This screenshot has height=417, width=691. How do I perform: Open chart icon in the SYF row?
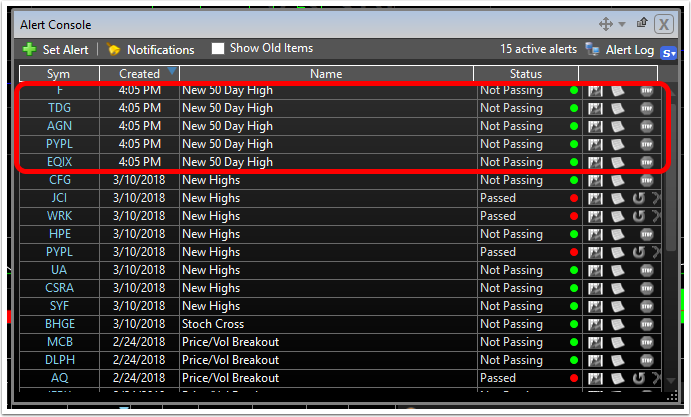pos(595,306)
